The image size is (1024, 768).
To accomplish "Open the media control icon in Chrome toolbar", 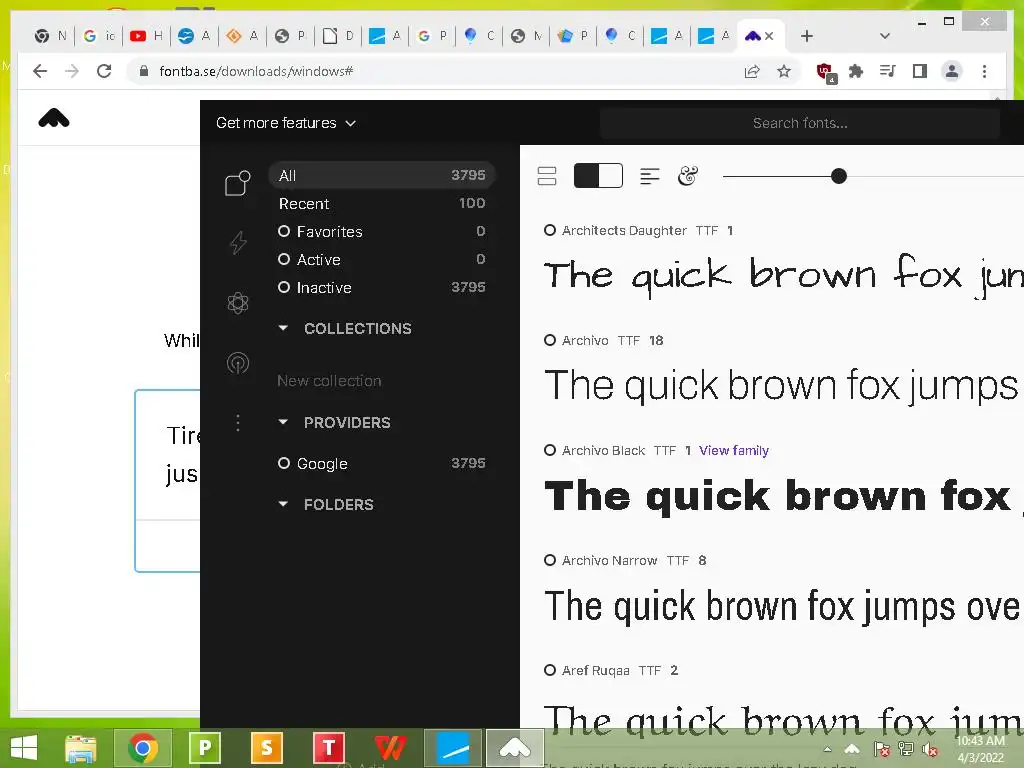I will (x=888, y=71).
